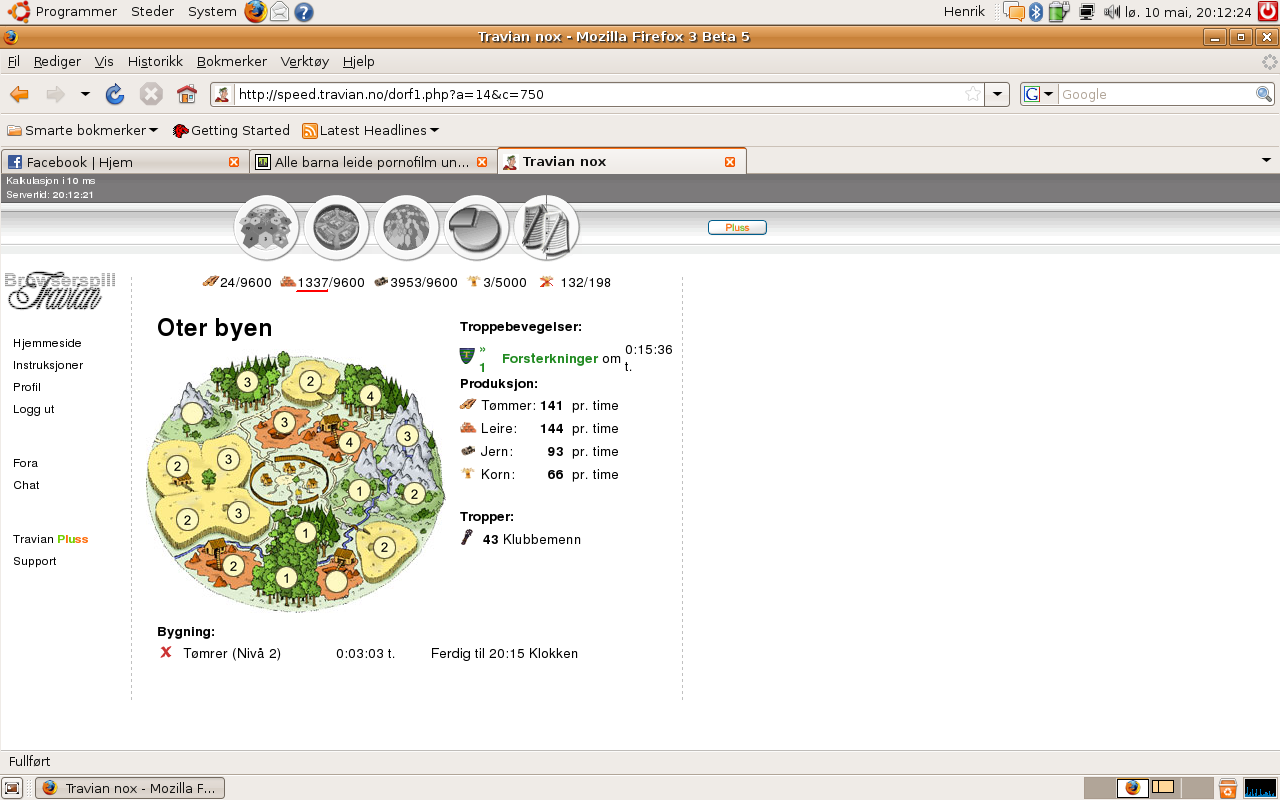Close the Travian nox tab
This screenshot has width=1280, height=800.
[730, 162]
